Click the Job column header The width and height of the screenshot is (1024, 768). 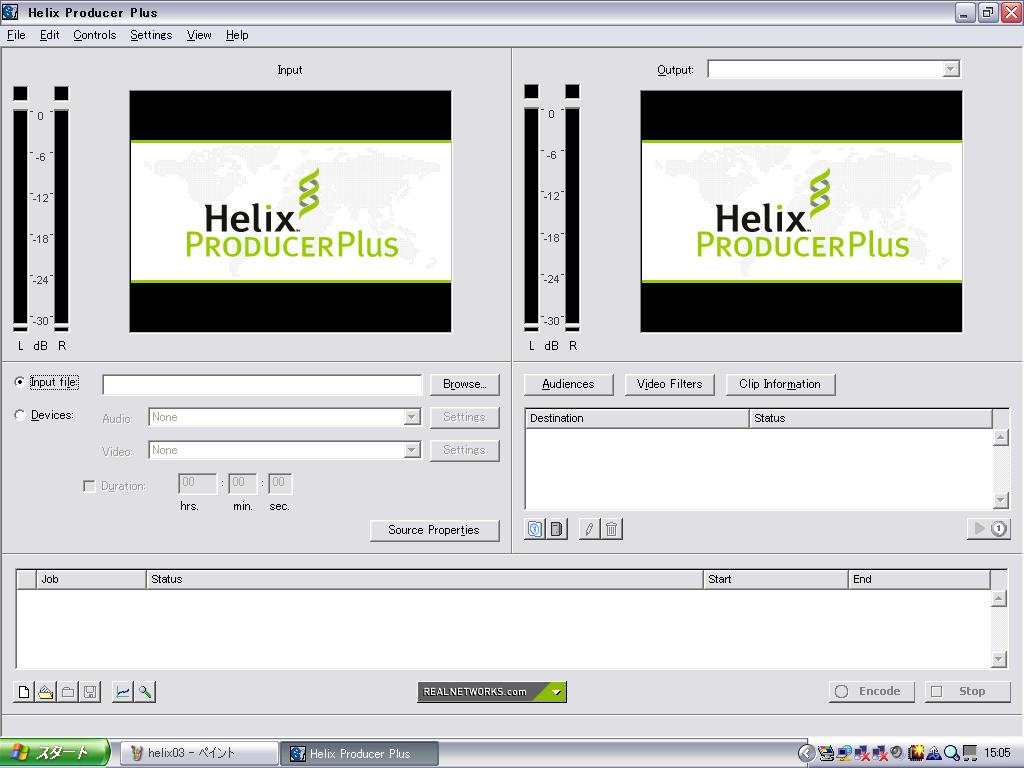pyautogui.click(x=91, y=579)
